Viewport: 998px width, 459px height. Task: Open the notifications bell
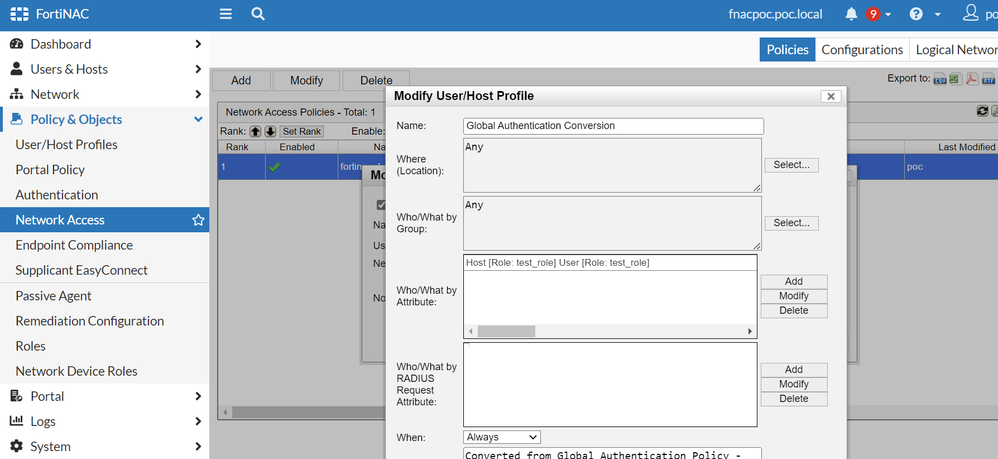pyautogui.click(x=852, y=14)
